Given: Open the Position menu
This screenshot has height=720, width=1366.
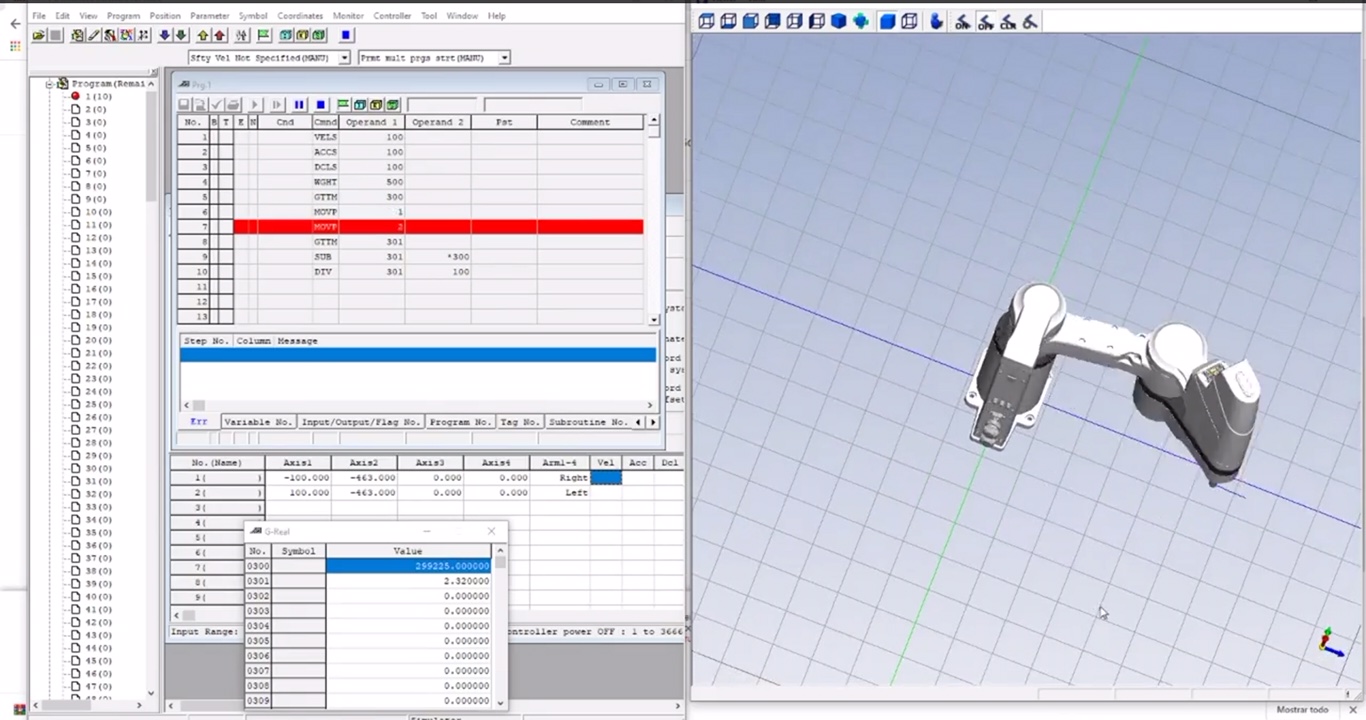Looking at the screenshot, I should click(x=165, y=16).
